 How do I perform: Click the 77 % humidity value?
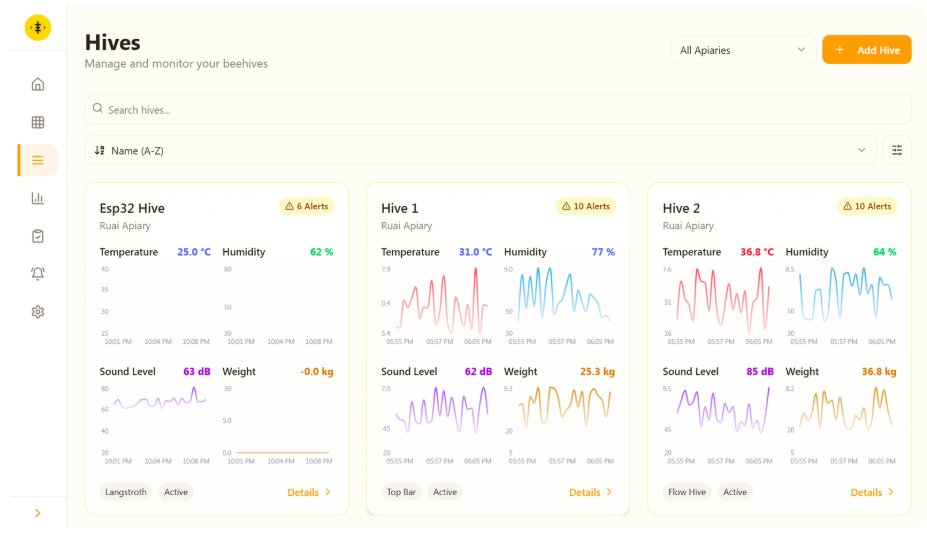[x=603, y=252]
